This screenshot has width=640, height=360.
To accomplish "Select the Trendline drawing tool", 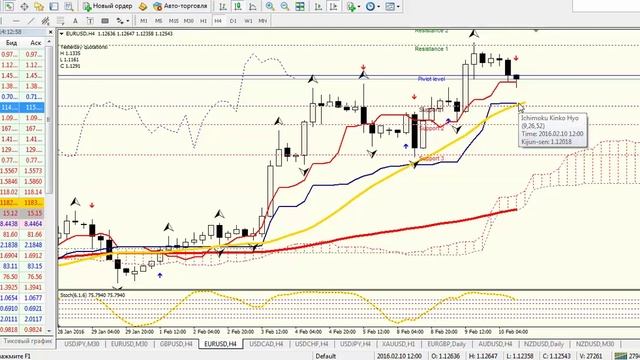I will tap(31, 21).
